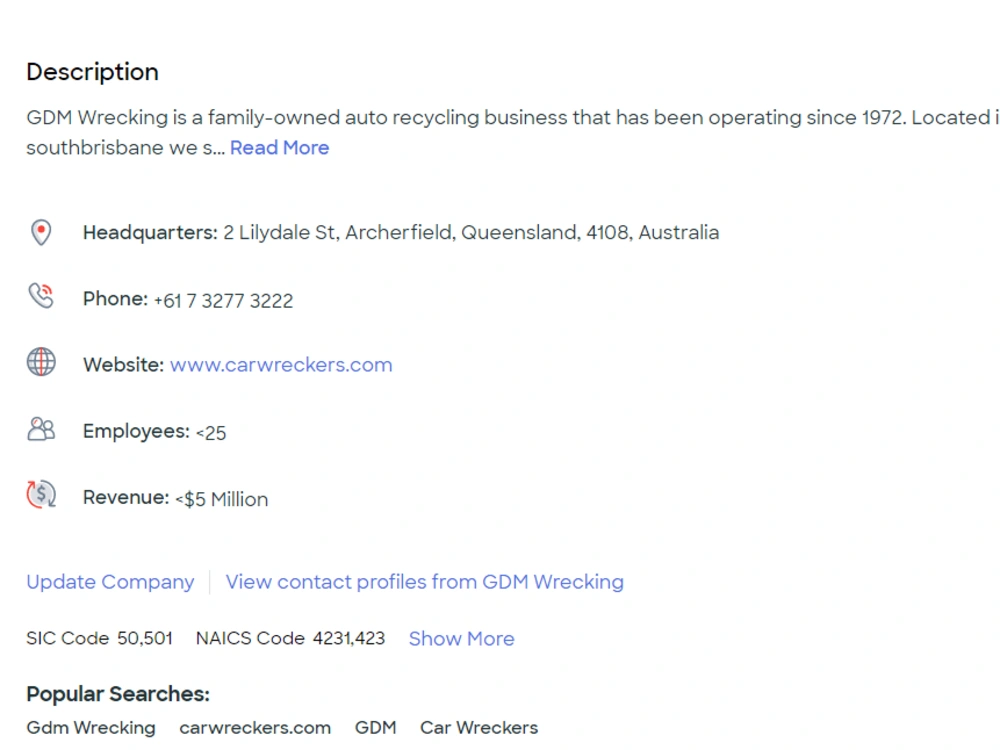Select the Car Wreckers popular search
1000x750 pixels.
tap(479, 728)
